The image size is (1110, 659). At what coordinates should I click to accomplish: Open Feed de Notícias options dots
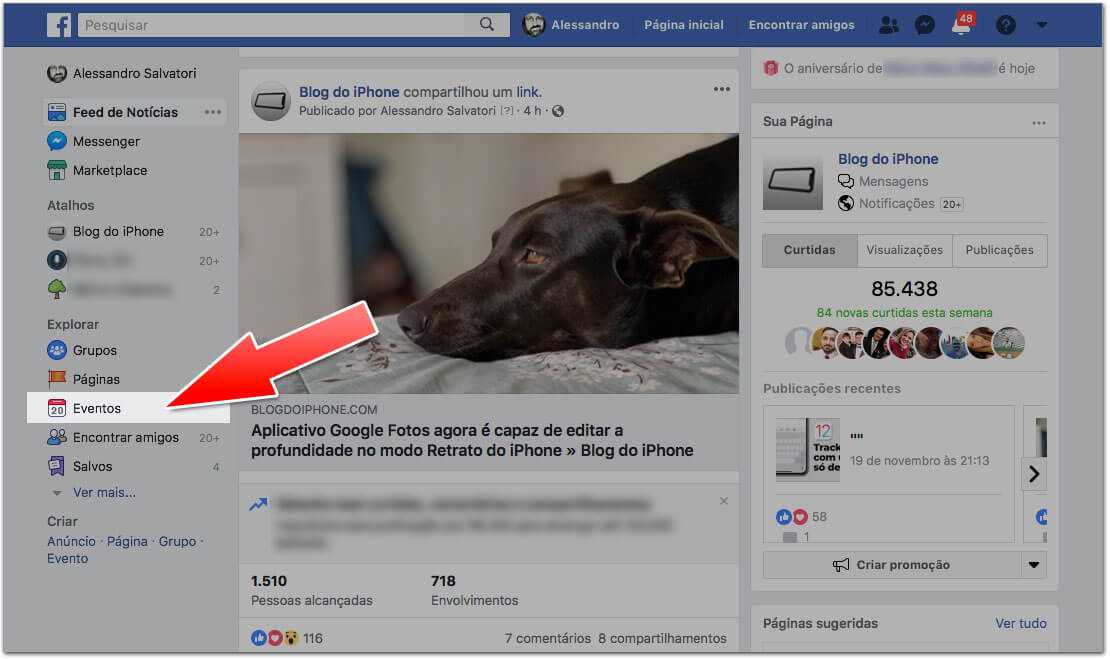point(212,112)
